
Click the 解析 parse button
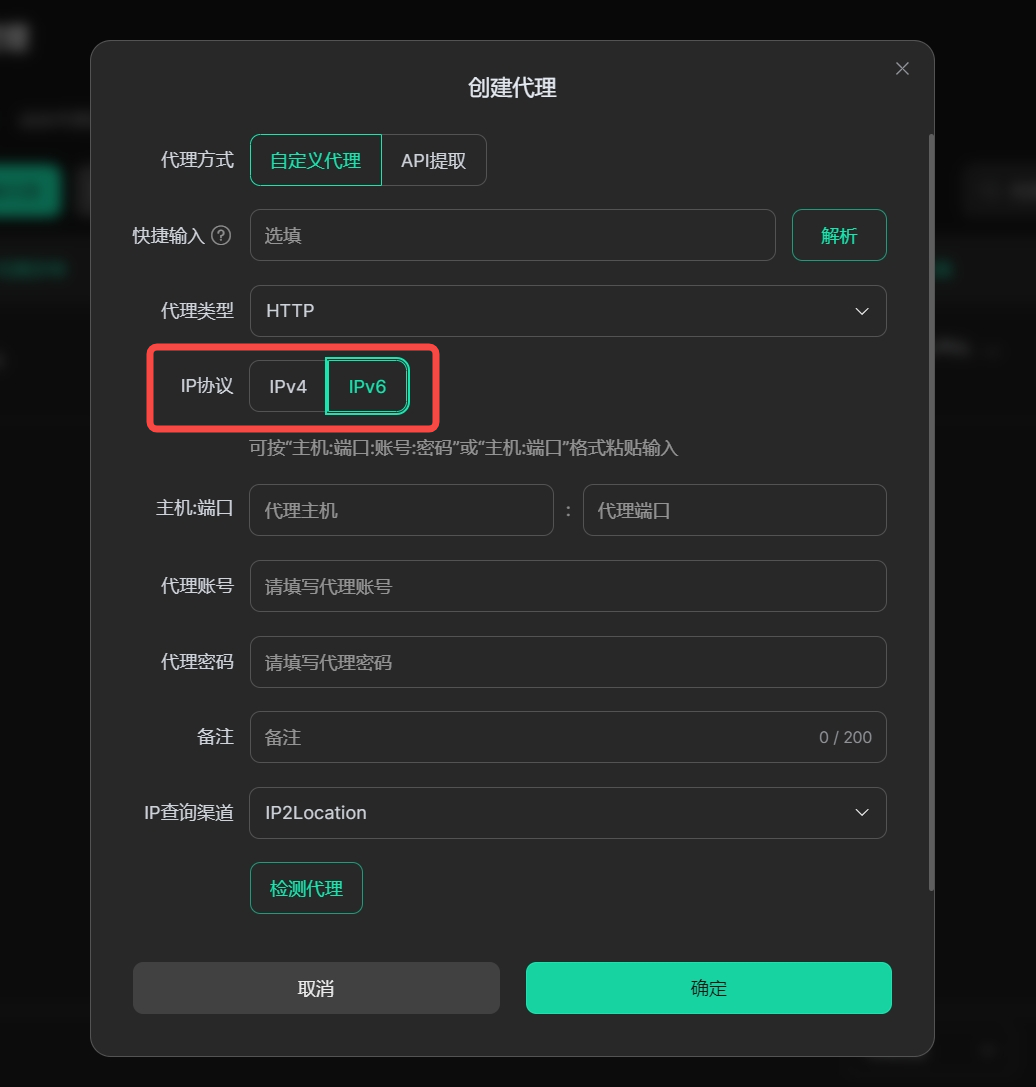[x=839, y=235]
